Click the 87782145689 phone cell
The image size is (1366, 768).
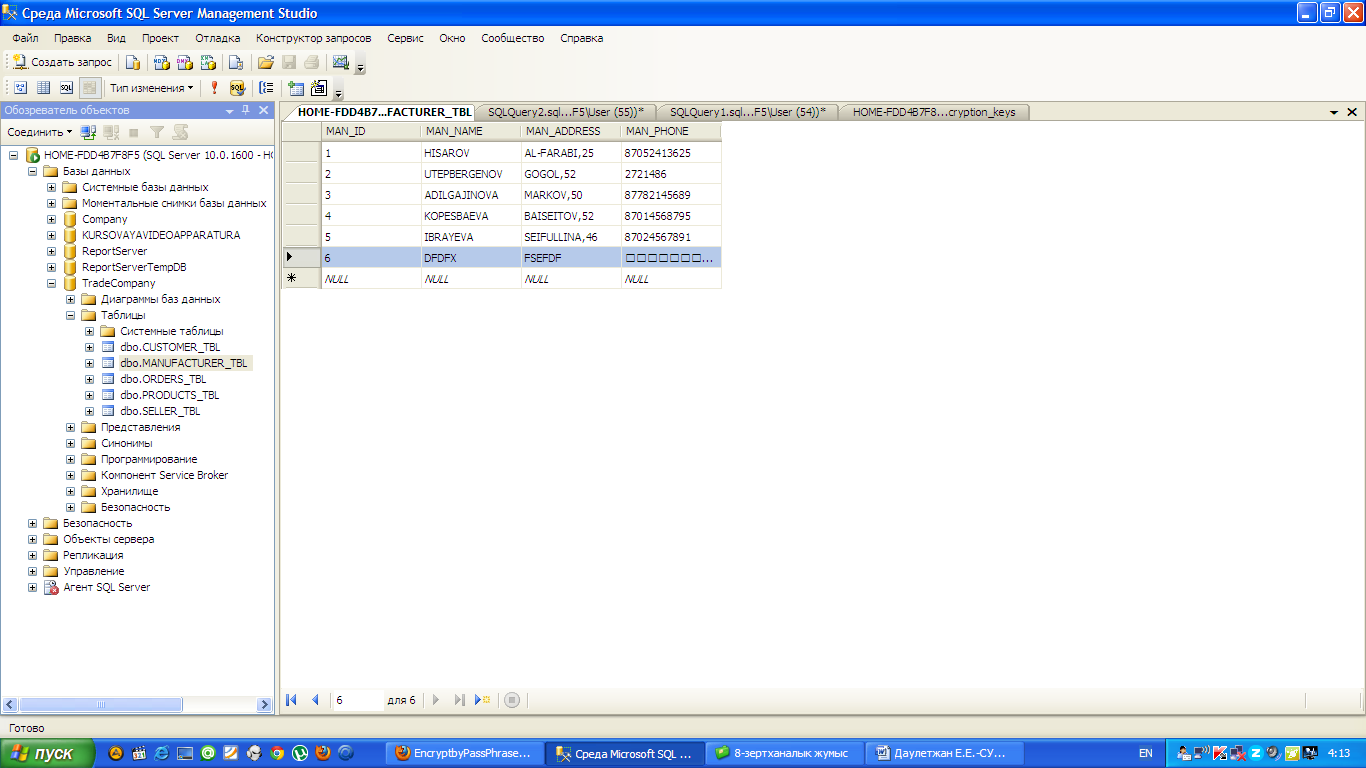[670, 195]
